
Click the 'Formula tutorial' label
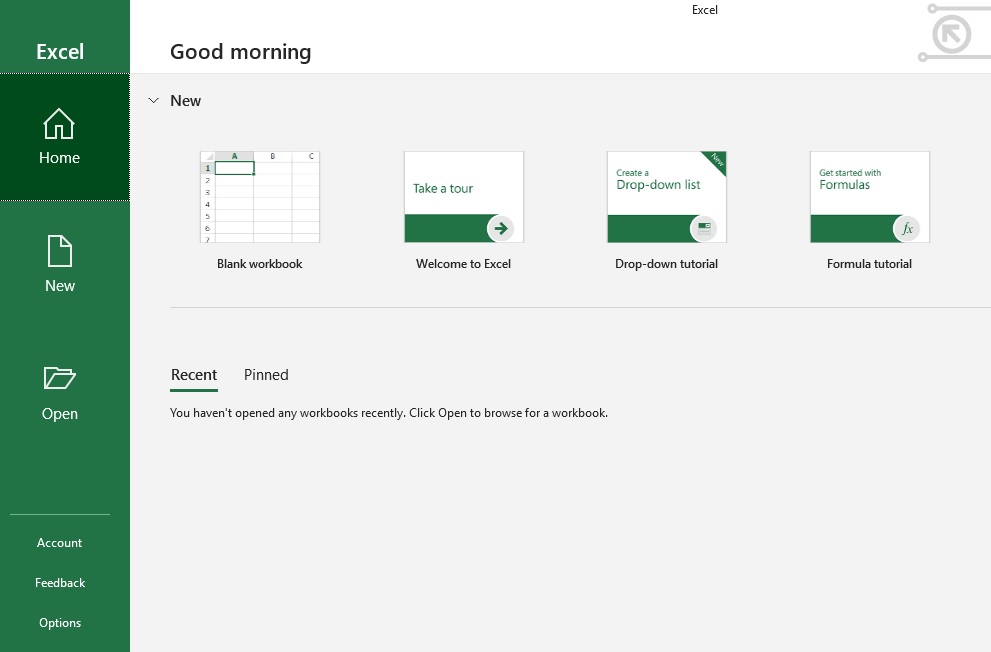(869, 264)
